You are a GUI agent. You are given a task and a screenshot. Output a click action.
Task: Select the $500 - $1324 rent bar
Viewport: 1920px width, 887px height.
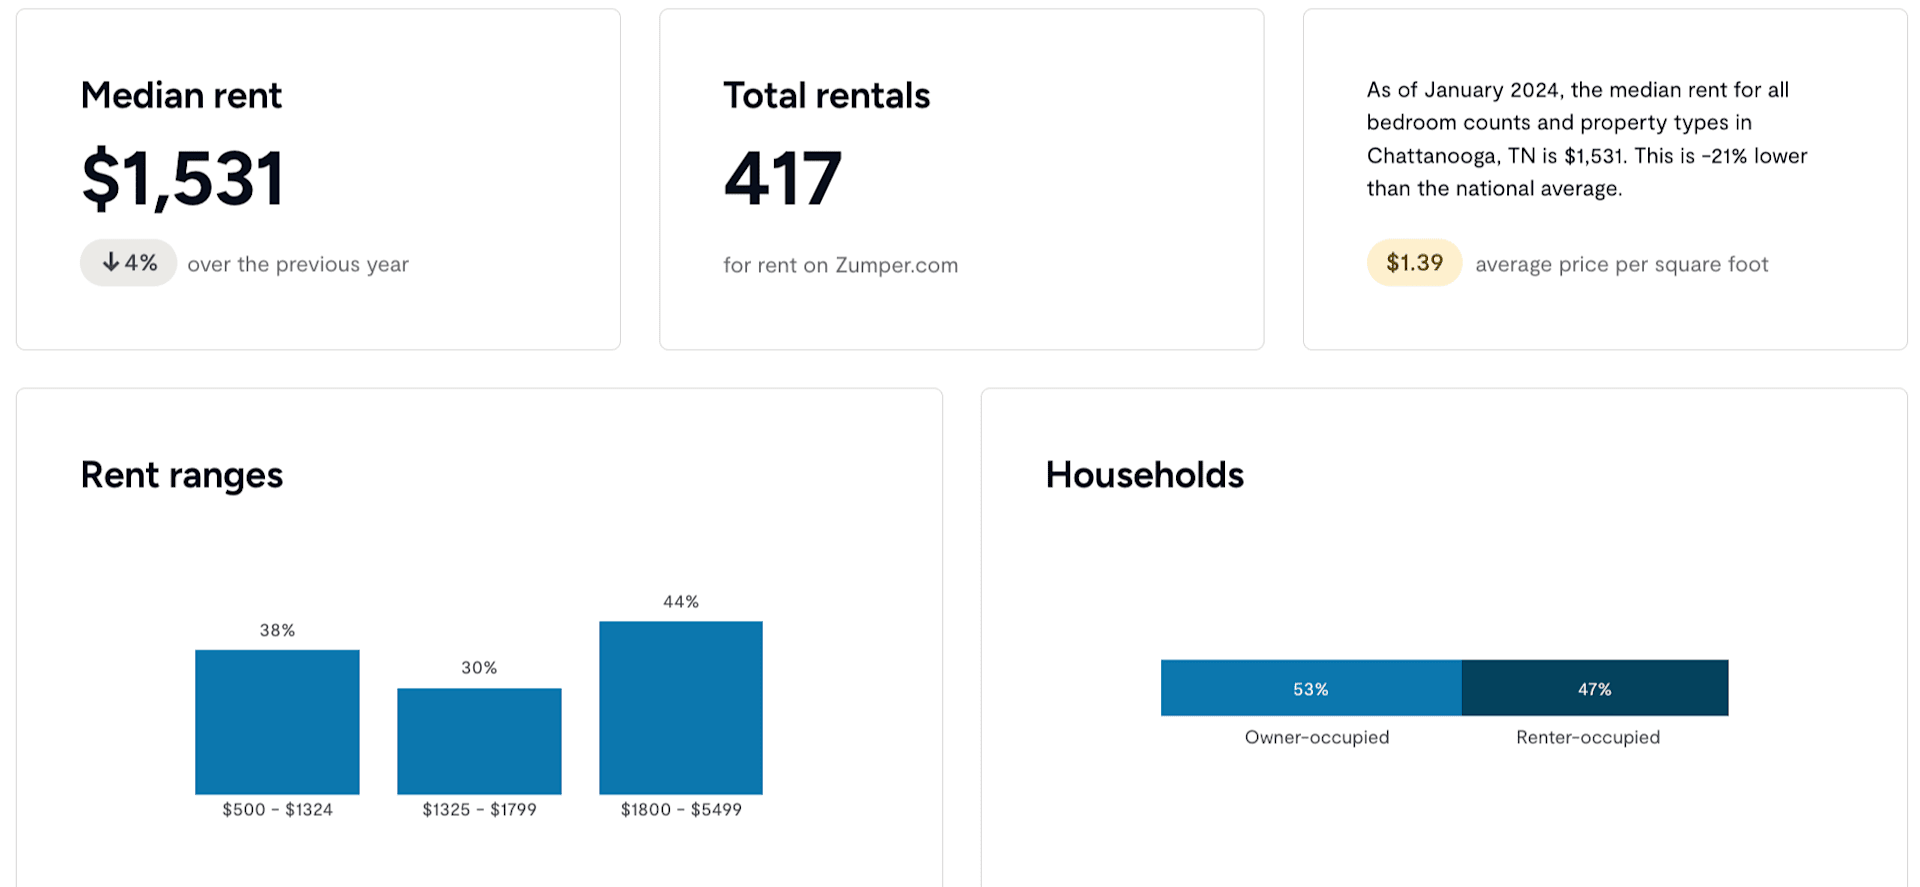tap(277, 722)
